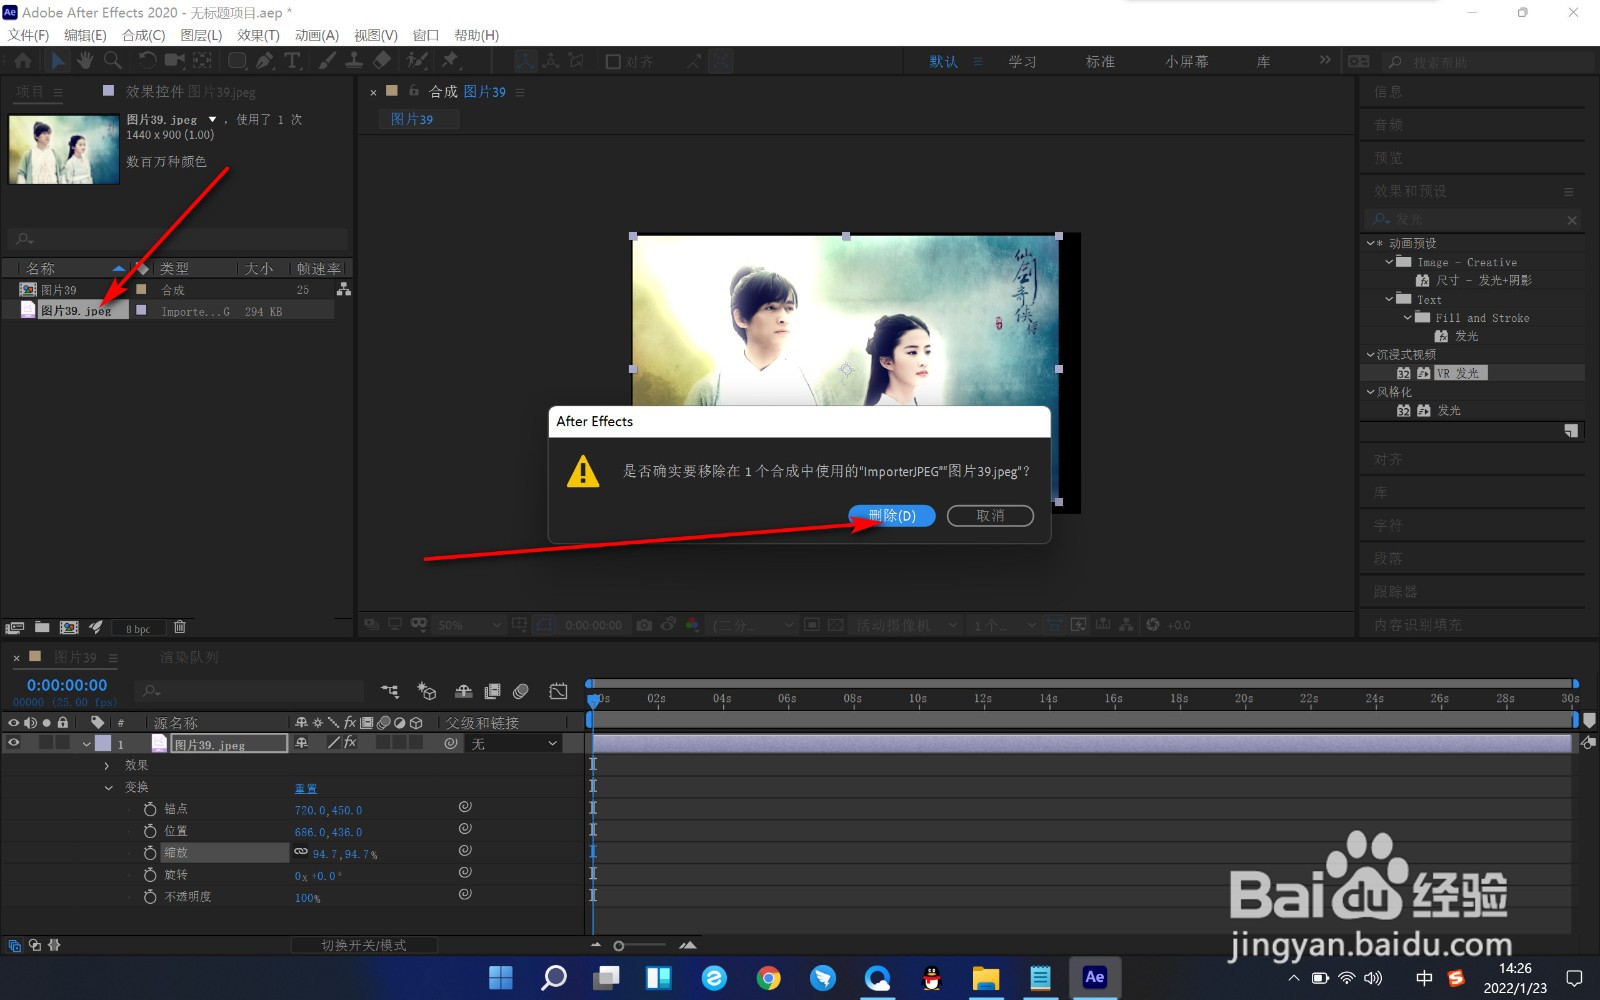
Task: Click the 删除(D) button in dialog
Action: coord(892,516)
